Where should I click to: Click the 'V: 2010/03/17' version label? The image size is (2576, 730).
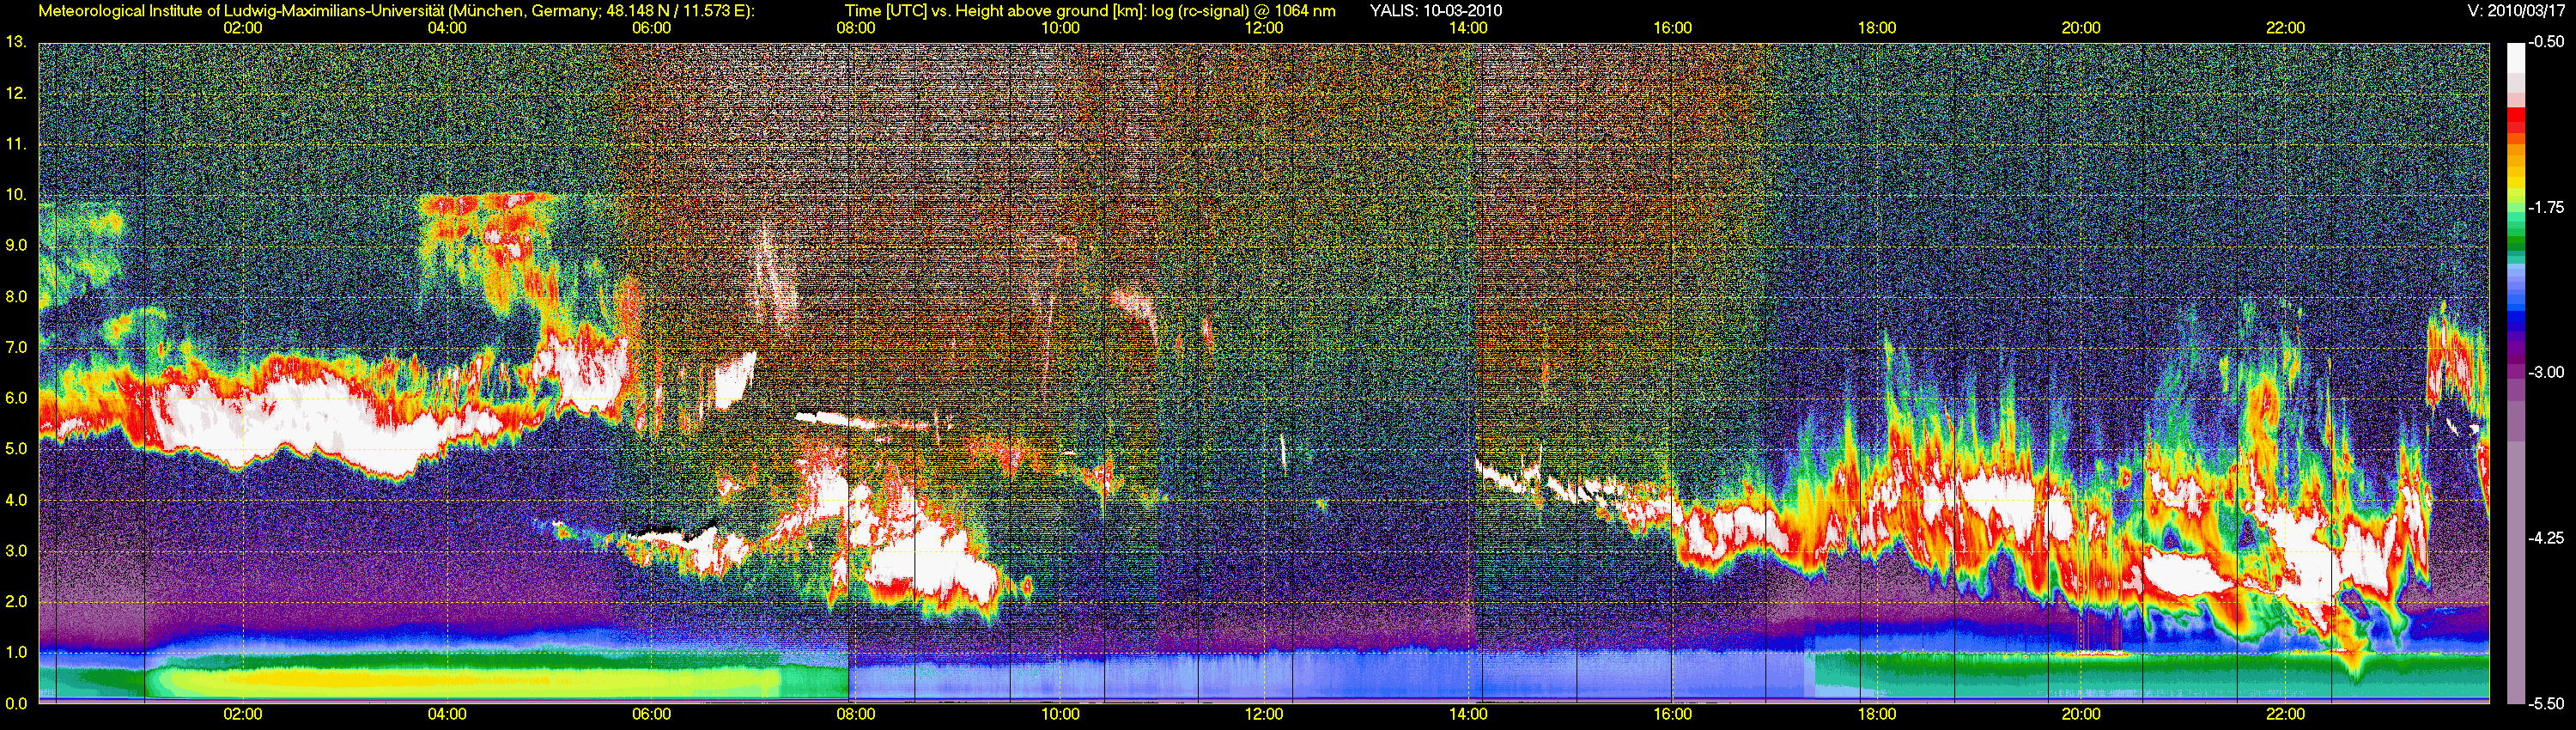pyautogui.click(x=2516, y=11)
